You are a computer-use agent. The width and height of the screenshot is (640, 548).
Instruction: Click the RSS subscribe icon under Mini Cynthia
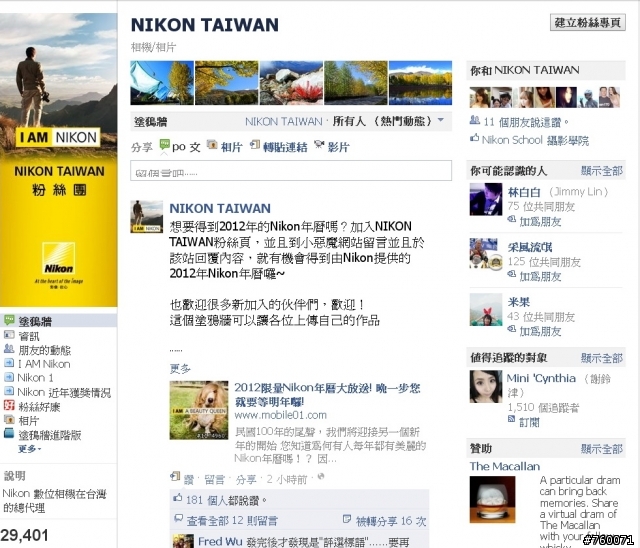tap(511, 419)
